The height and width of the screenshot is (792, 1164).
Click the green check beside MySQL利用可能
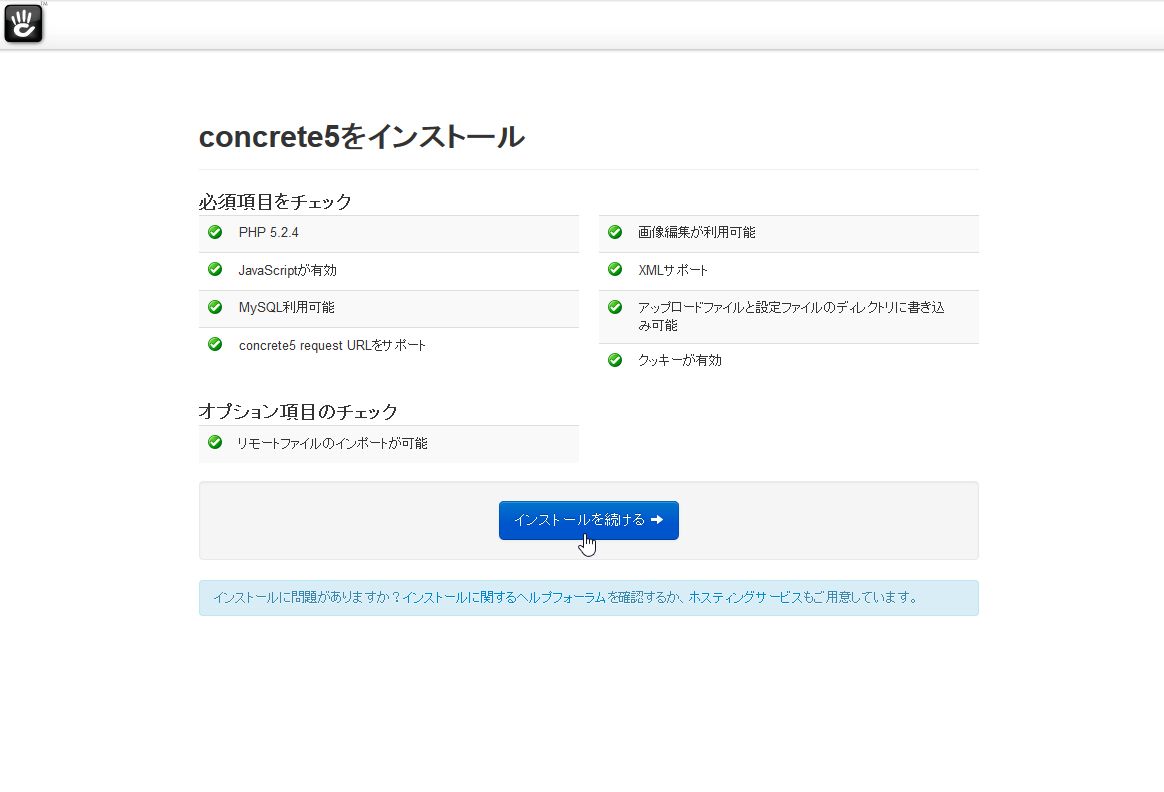coord(215,307)
